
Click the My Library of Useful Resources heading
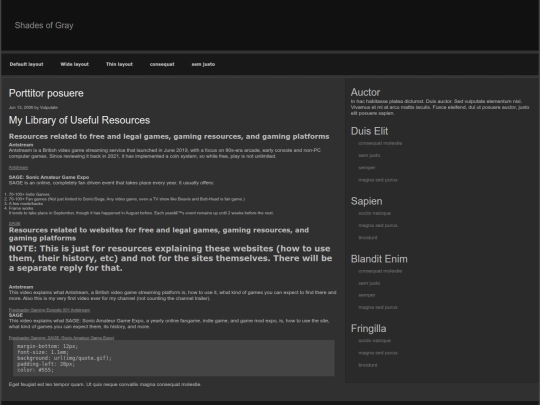click(79, 120)
